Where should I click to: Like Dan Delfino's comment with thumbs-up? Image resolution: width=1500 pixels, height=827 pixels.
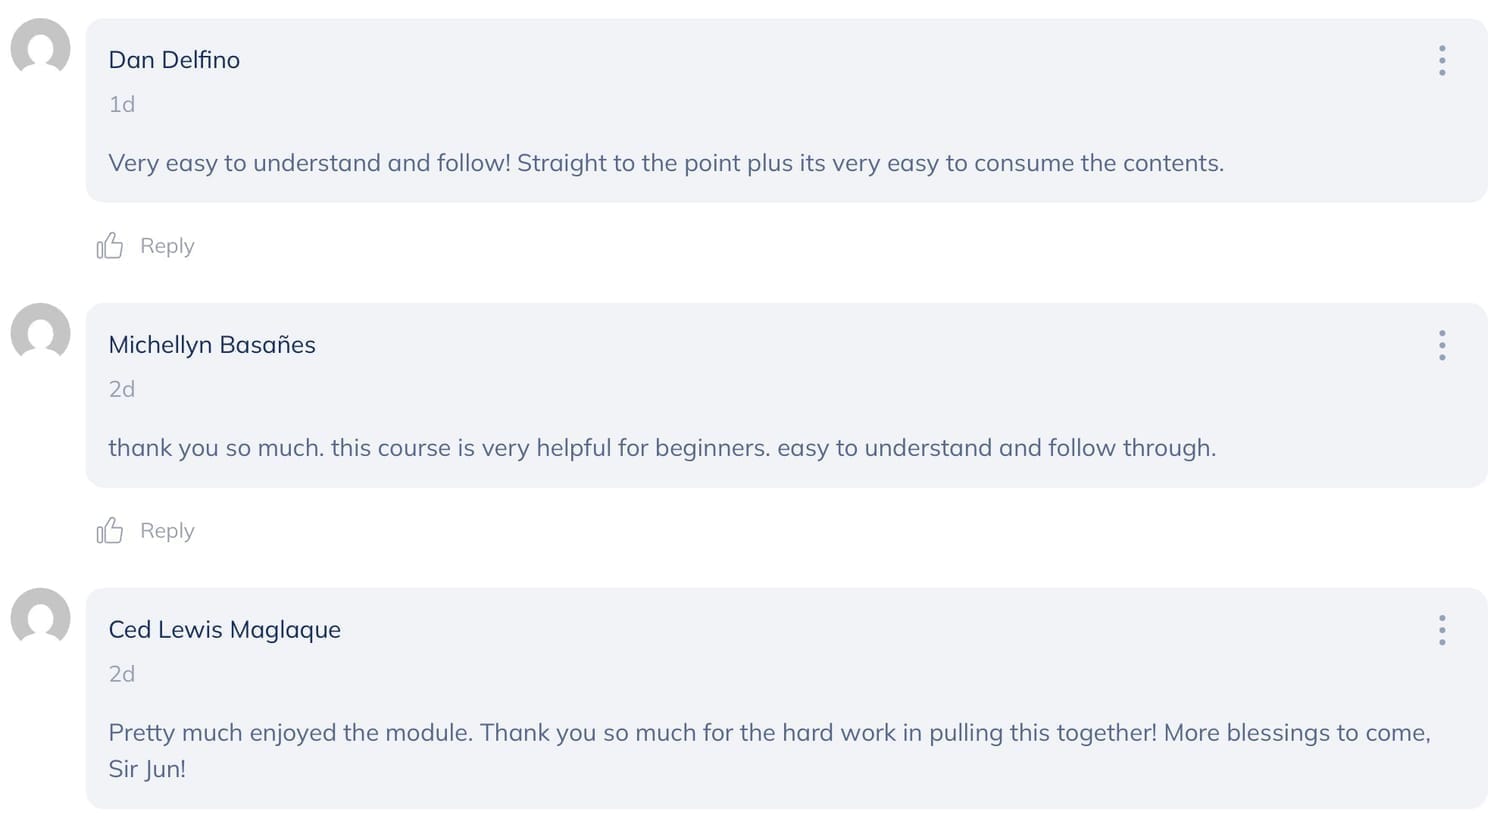[x=109, y=246]
